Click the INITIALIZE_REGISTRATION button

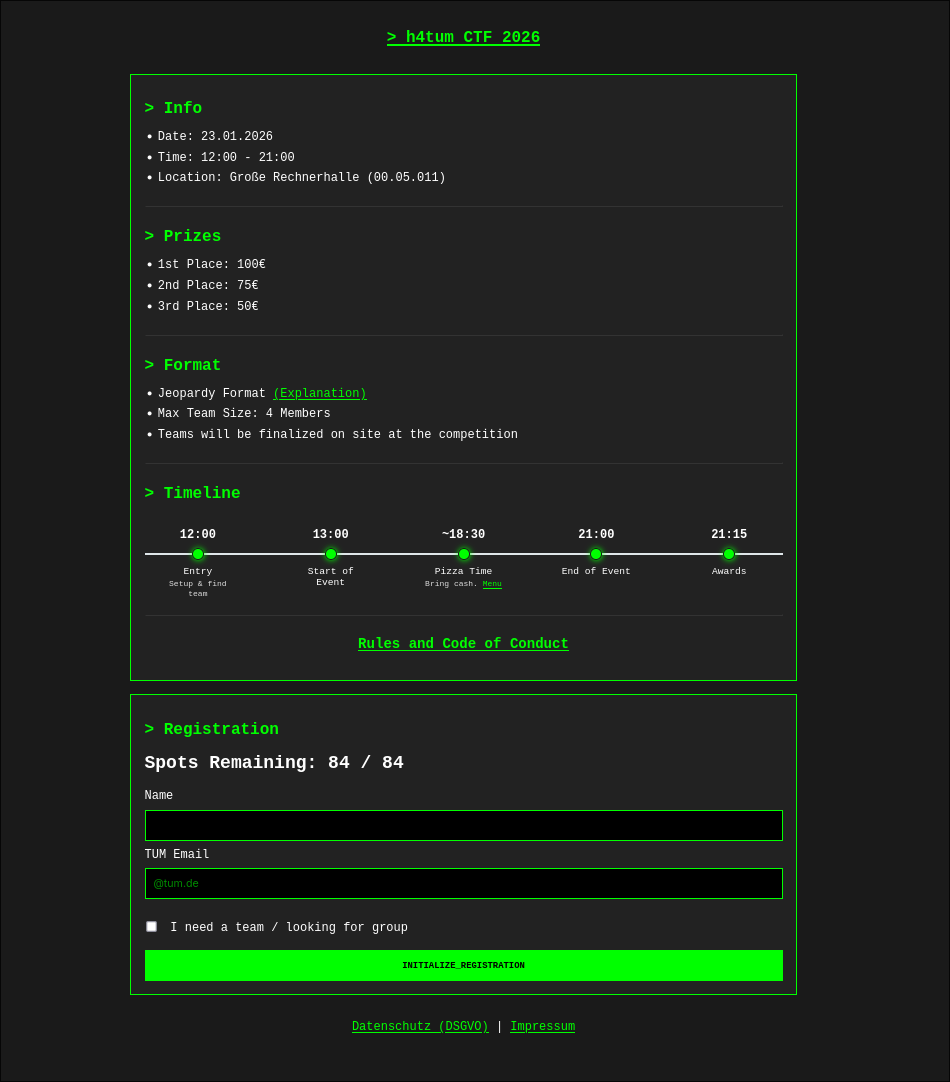(464, 965)
